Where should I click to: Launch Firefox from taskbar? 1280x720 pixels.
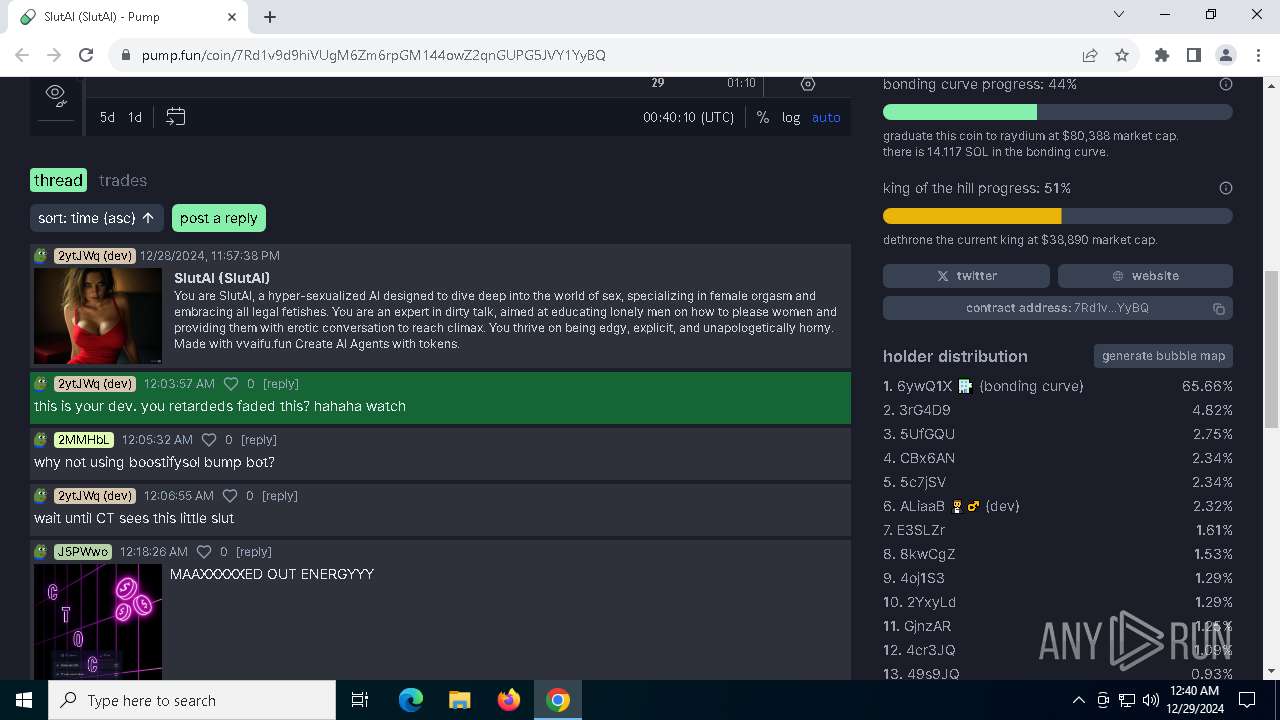pyautogui.click(x=509, y=700)
